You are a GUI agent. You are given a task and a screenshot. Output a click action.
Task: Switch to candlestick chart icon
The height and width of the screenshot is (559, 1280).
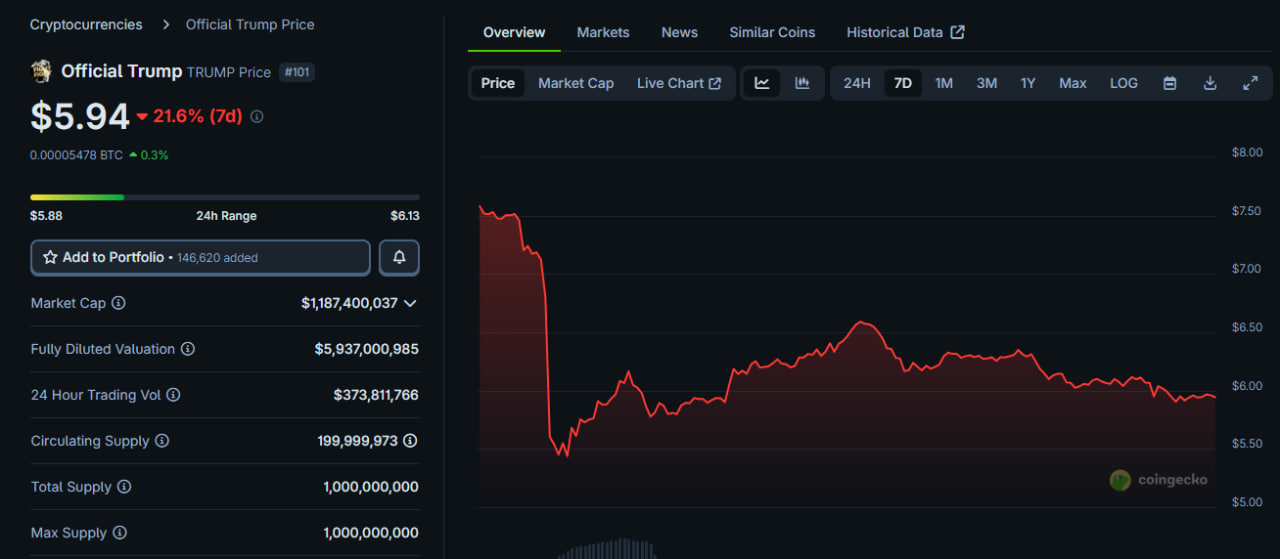802,83
